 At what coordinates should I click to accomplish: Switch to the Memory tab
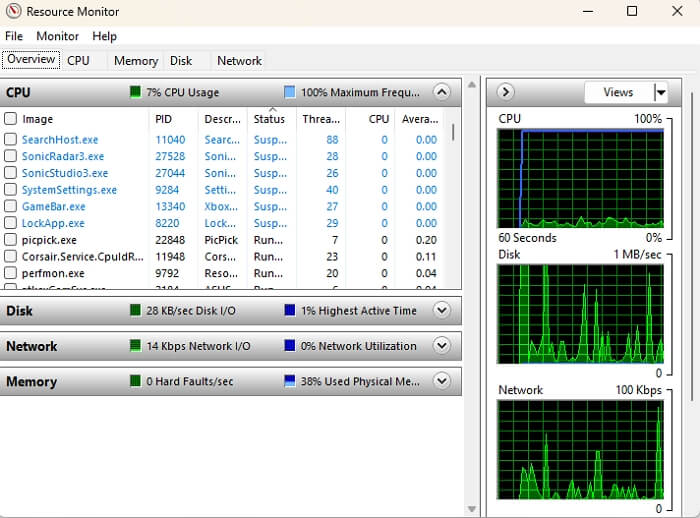136,60
